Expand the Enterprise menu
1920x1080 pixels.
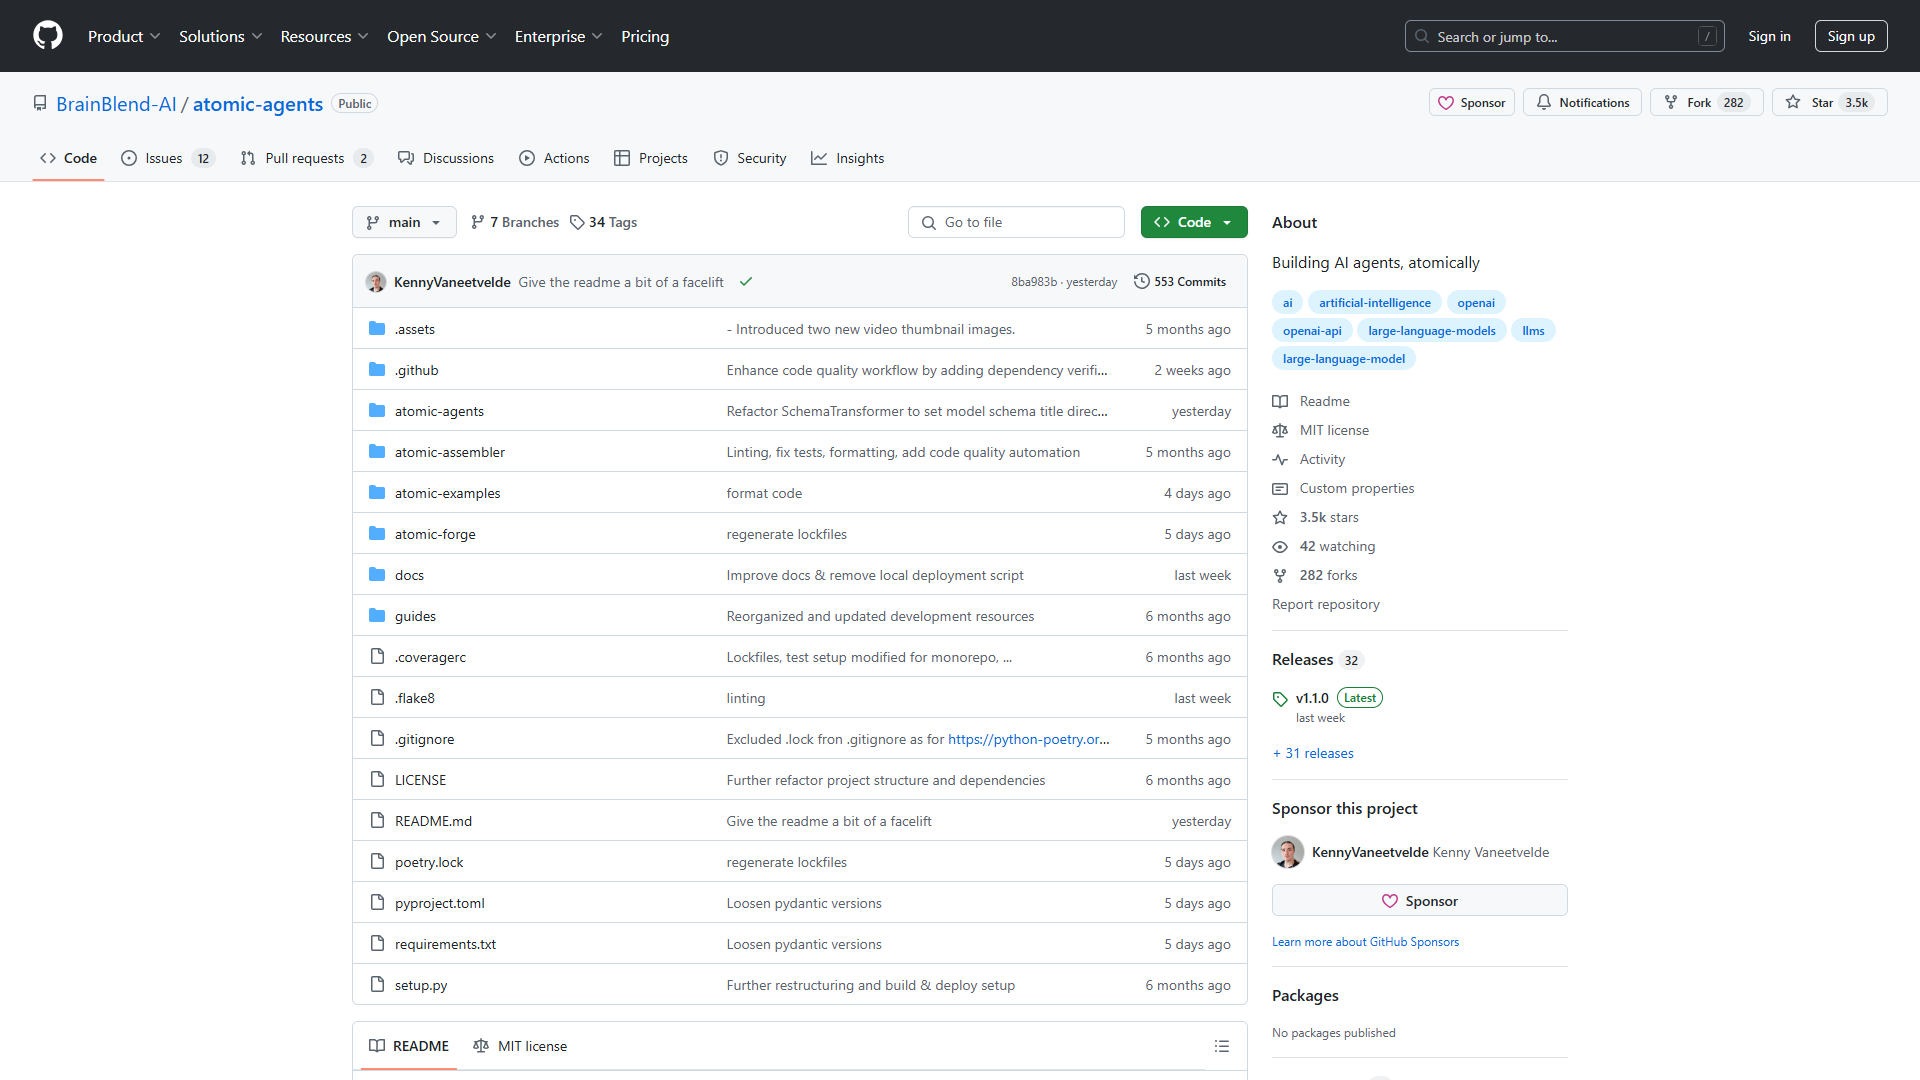tap(558, 36)
